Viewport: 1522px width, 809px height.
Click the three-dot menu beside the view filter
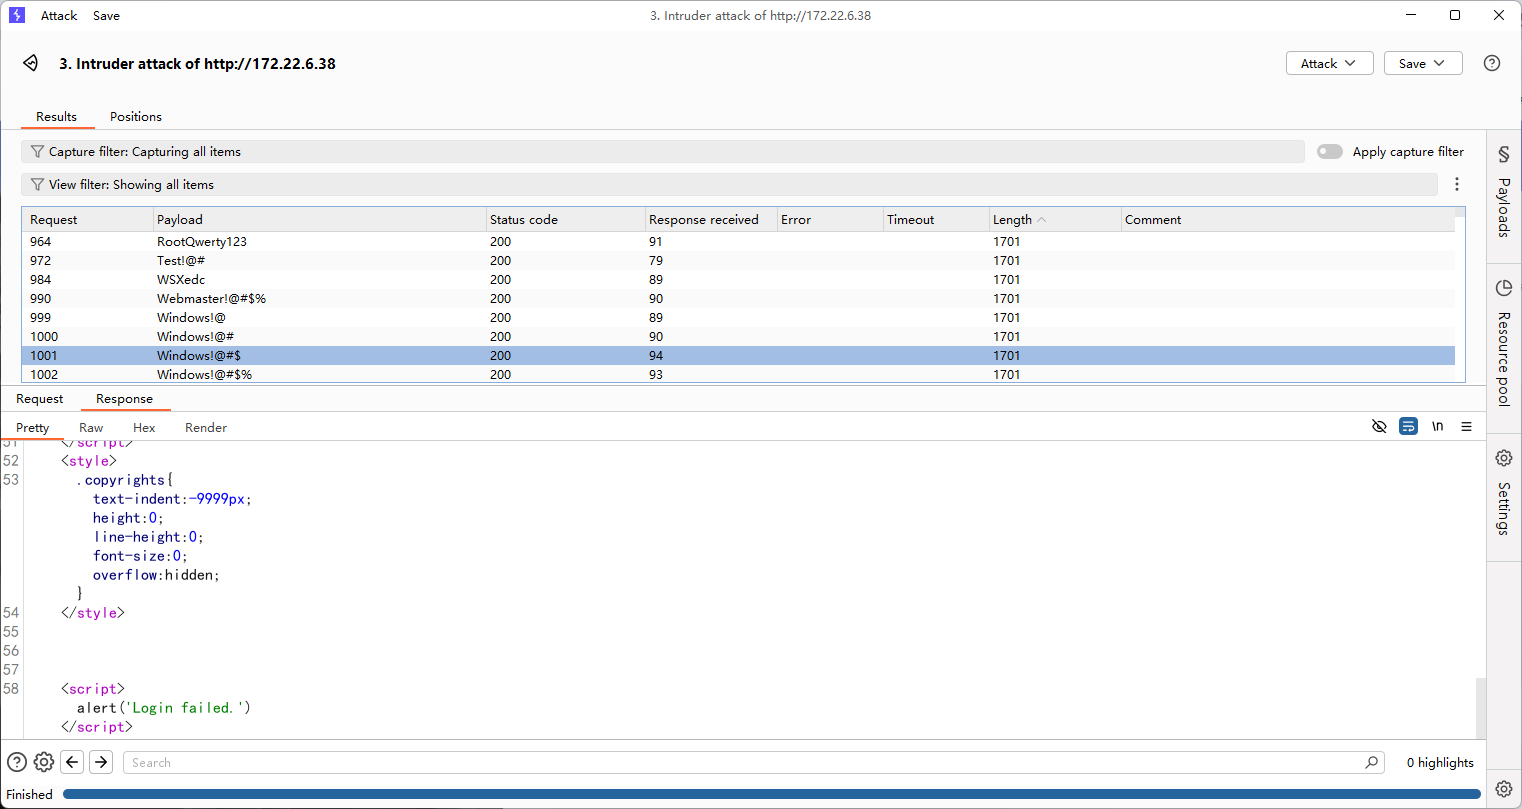click(x=1456, y=184)
